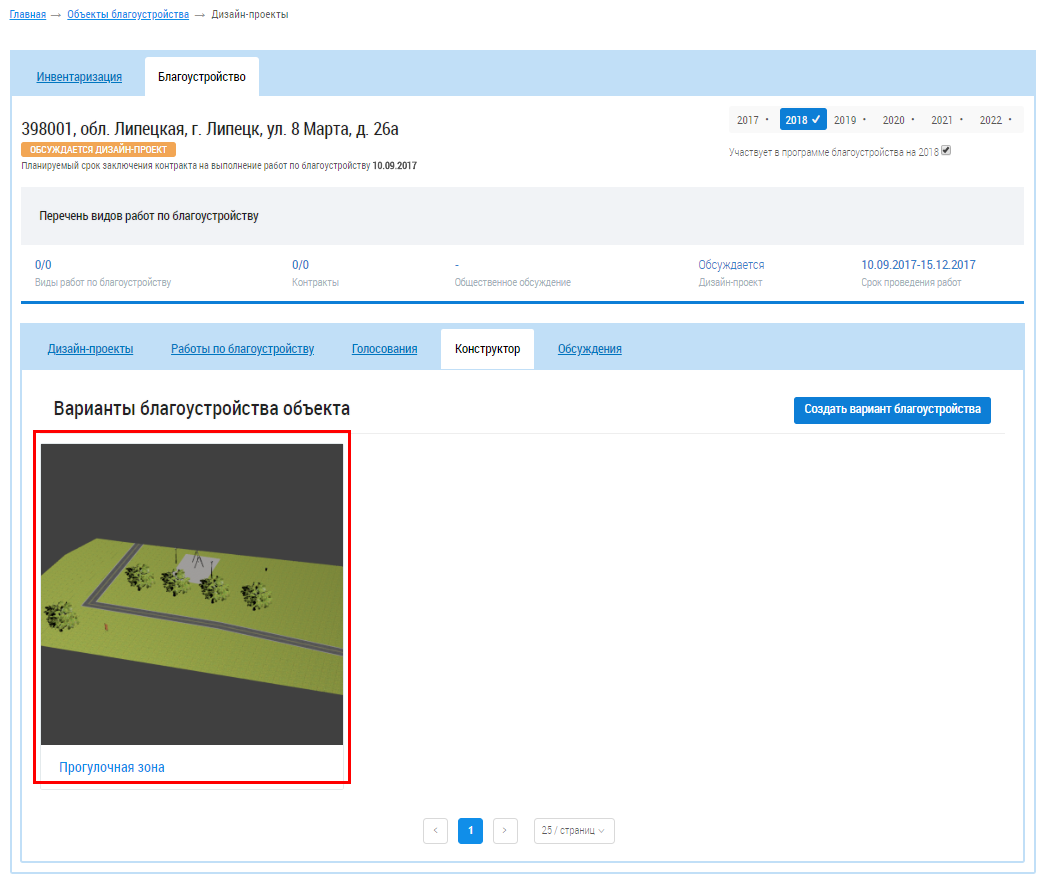Screen dimensions: 1044x885
Task: Select year 2019
Action: [x=845, y=120]
